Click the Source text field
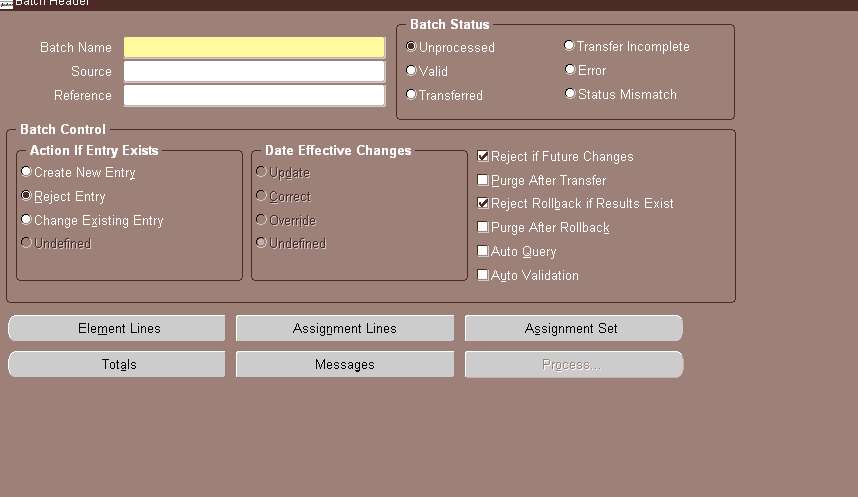858x497 pixels. [254, 72]
